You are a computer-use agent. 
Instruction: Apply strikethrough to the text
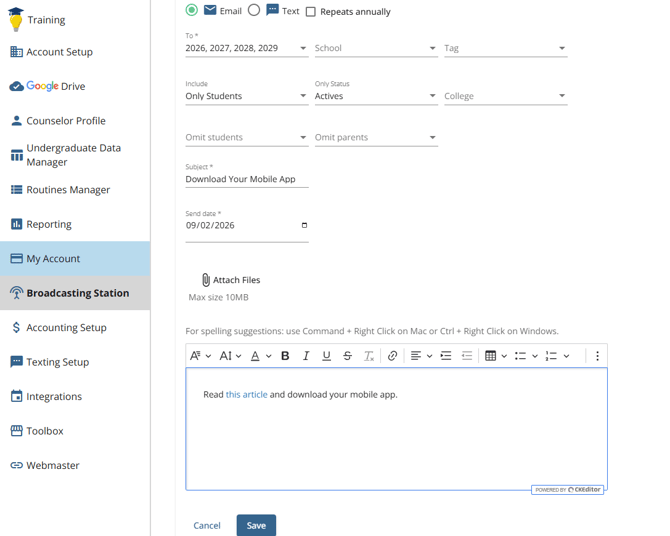[x=347, y=356]
